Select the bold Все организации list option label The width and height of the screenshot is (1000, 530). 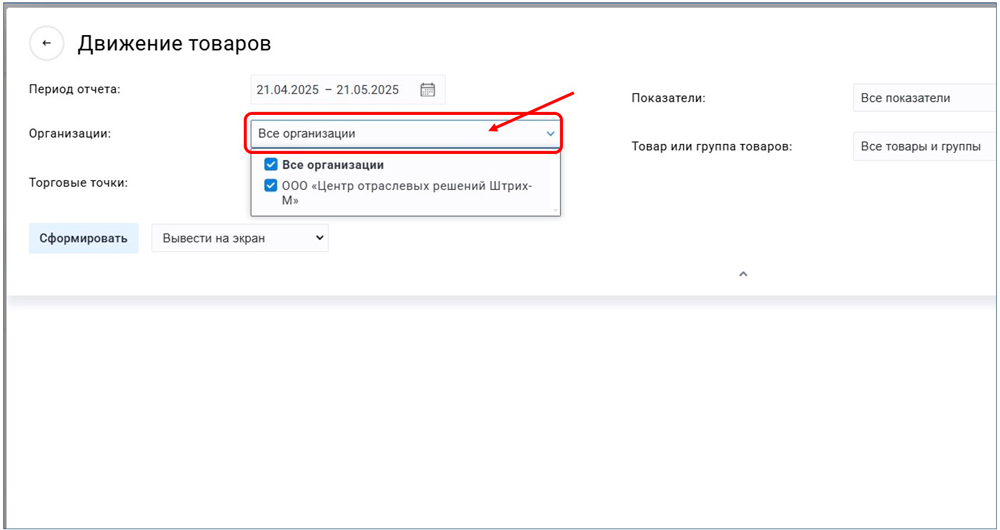pyautogui.click(x=333, y=165)
